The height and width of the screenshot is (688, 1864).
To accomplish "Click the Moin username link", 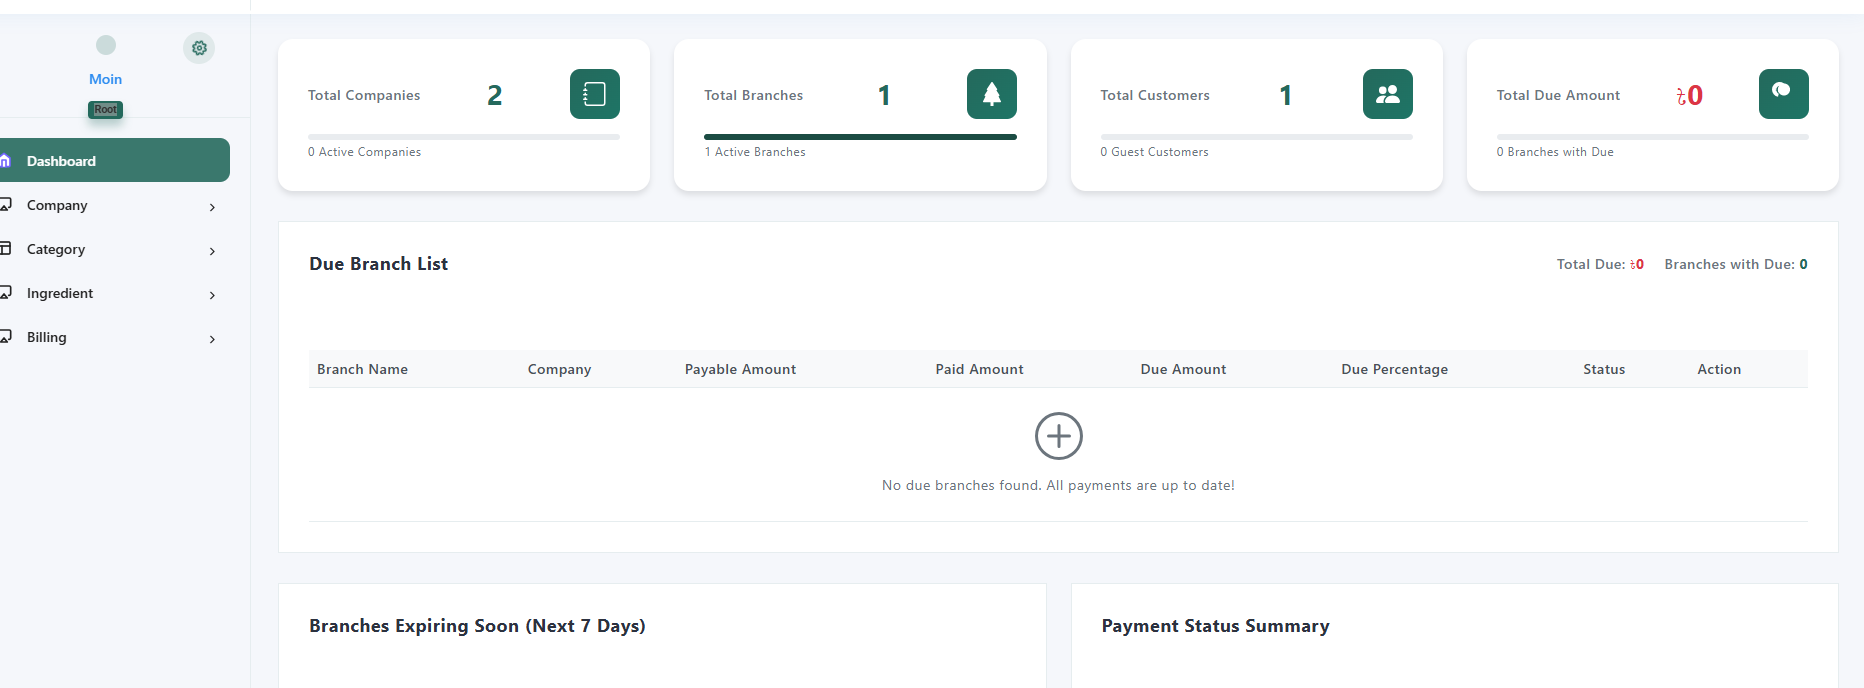I will tap(106, 79).
